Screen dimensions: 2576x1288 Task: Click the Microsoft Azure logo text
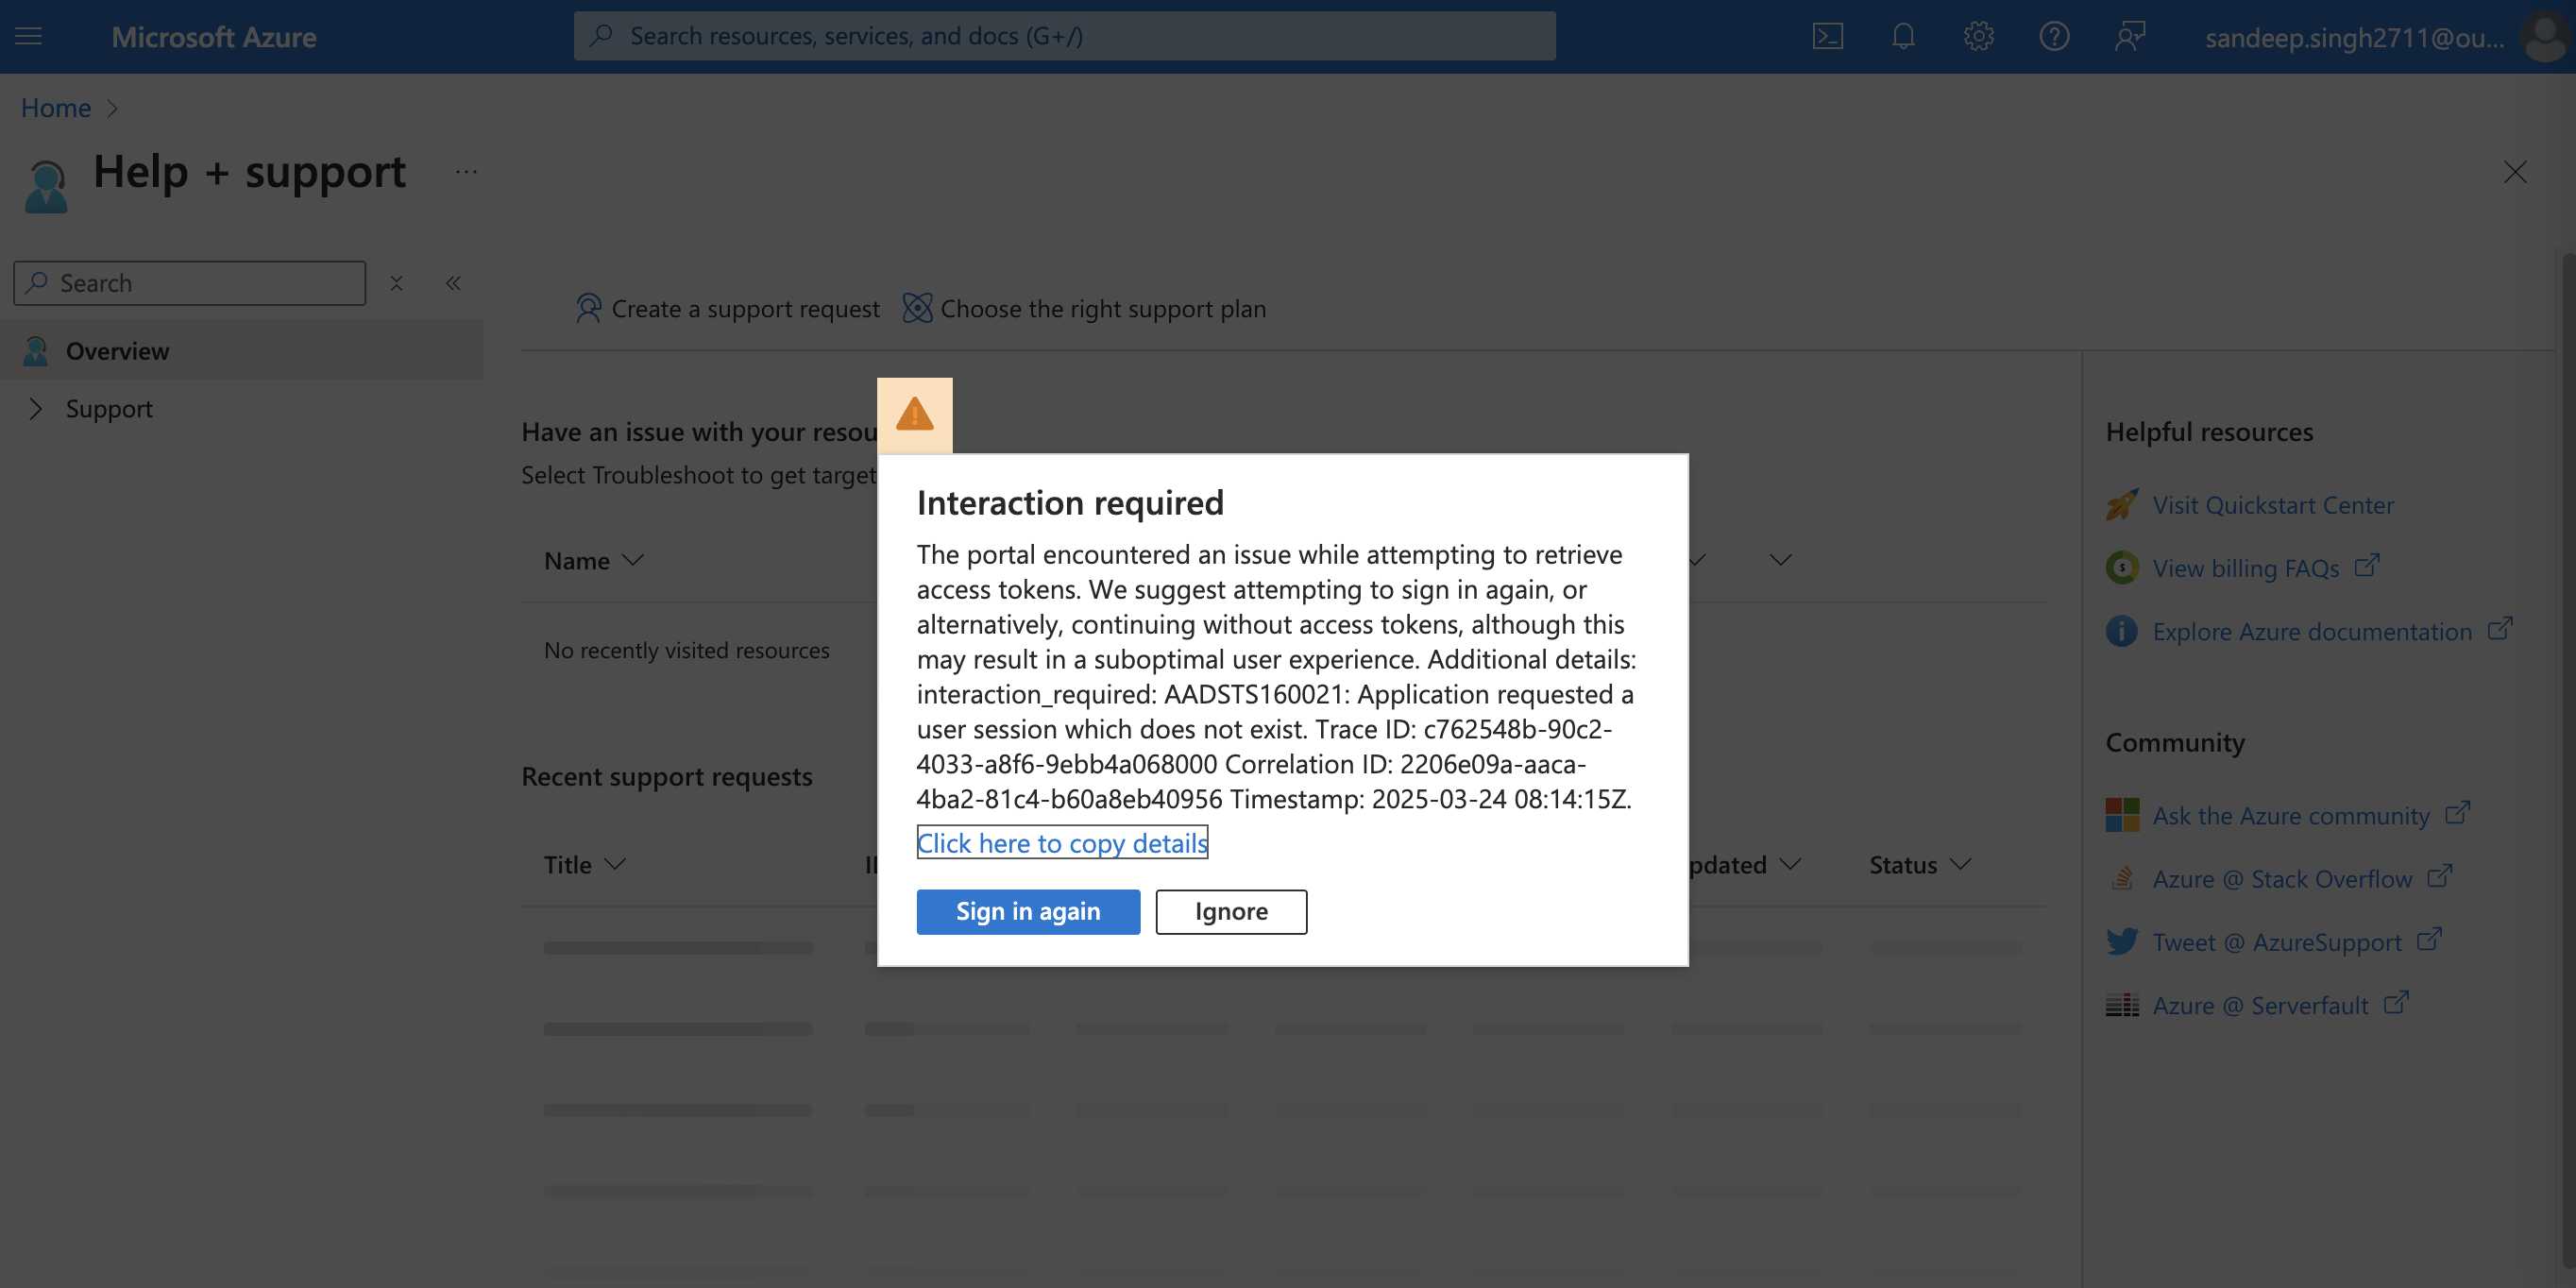214,36
